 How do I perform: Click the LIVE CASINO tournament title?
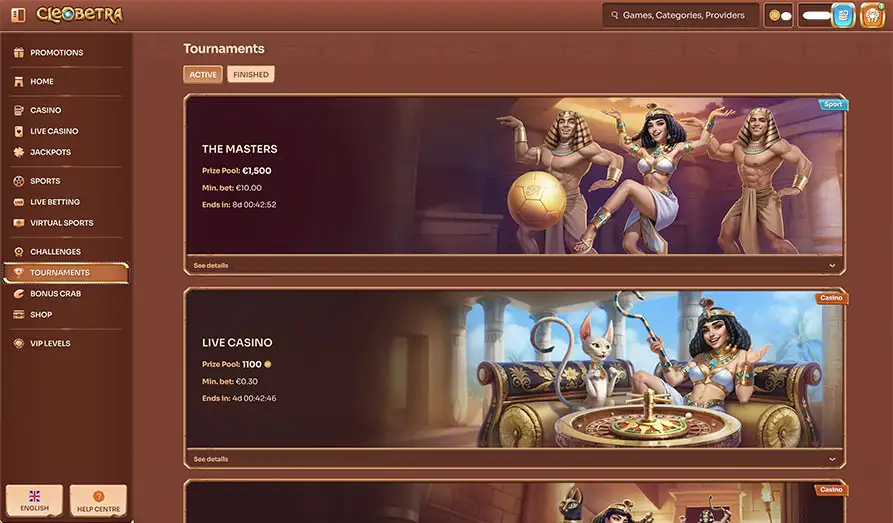point(237,343)
